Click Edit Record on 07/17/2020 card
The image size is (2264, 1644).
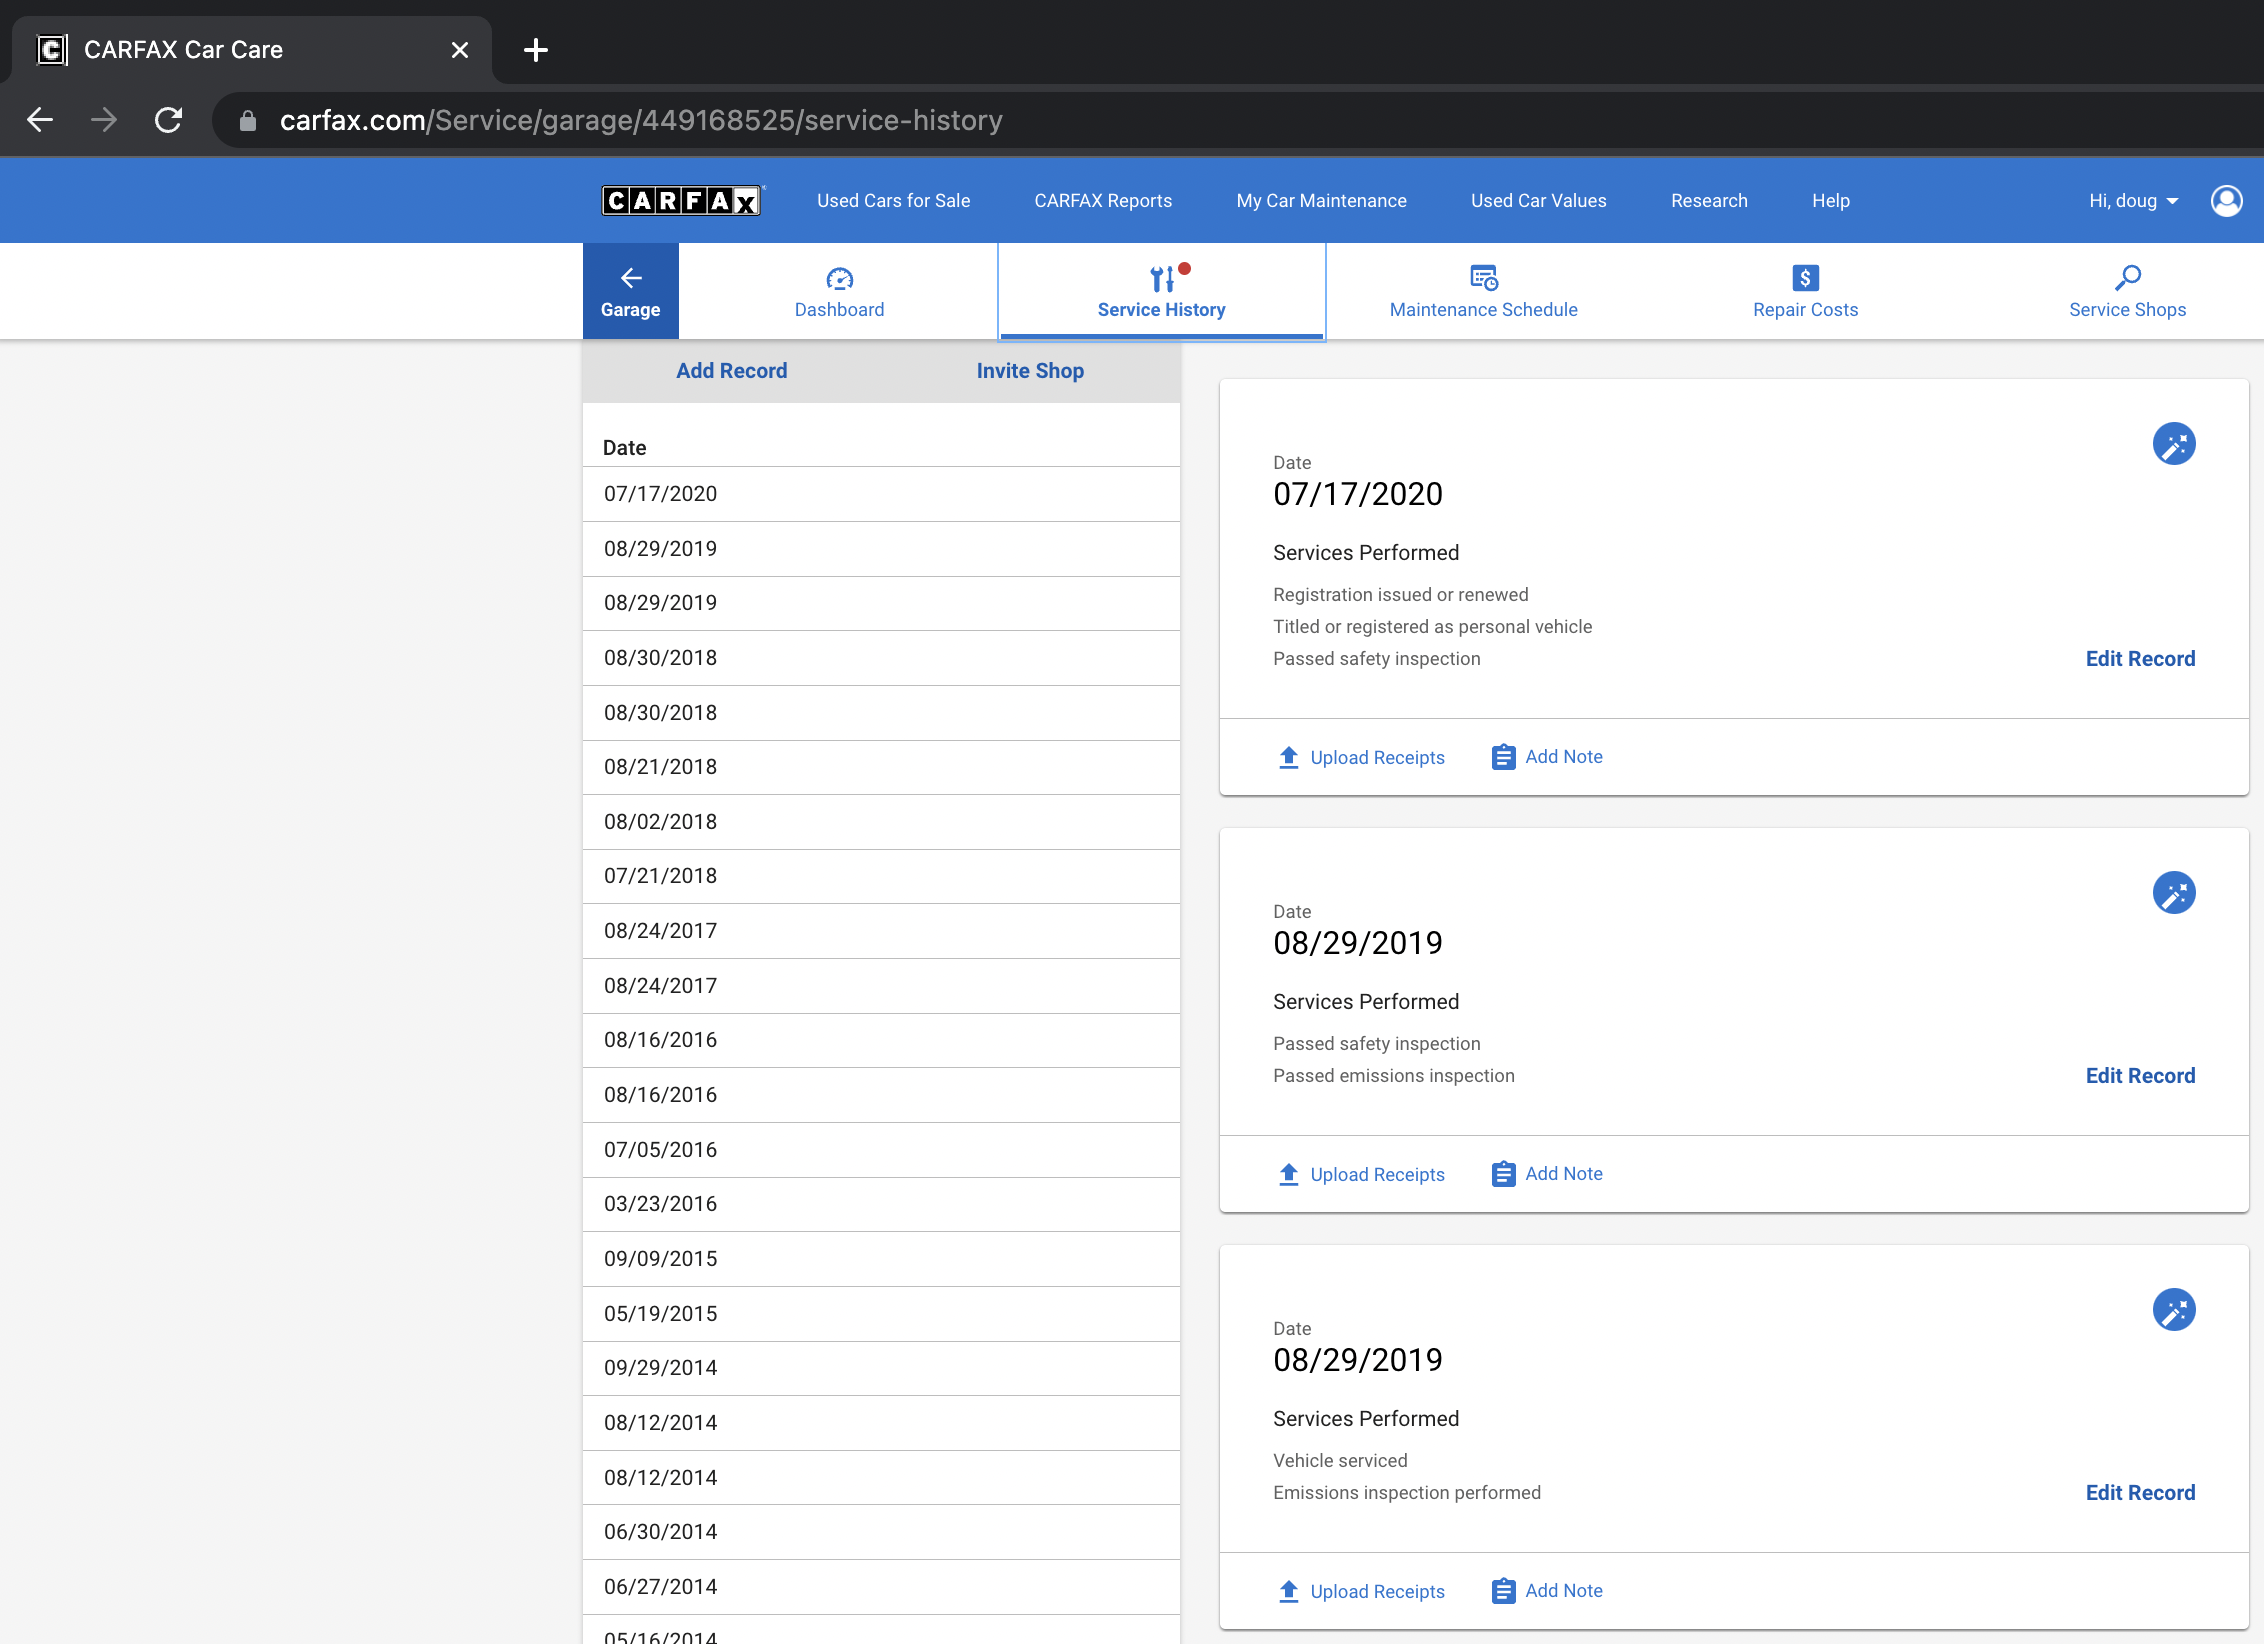[x=2140, y=659]
